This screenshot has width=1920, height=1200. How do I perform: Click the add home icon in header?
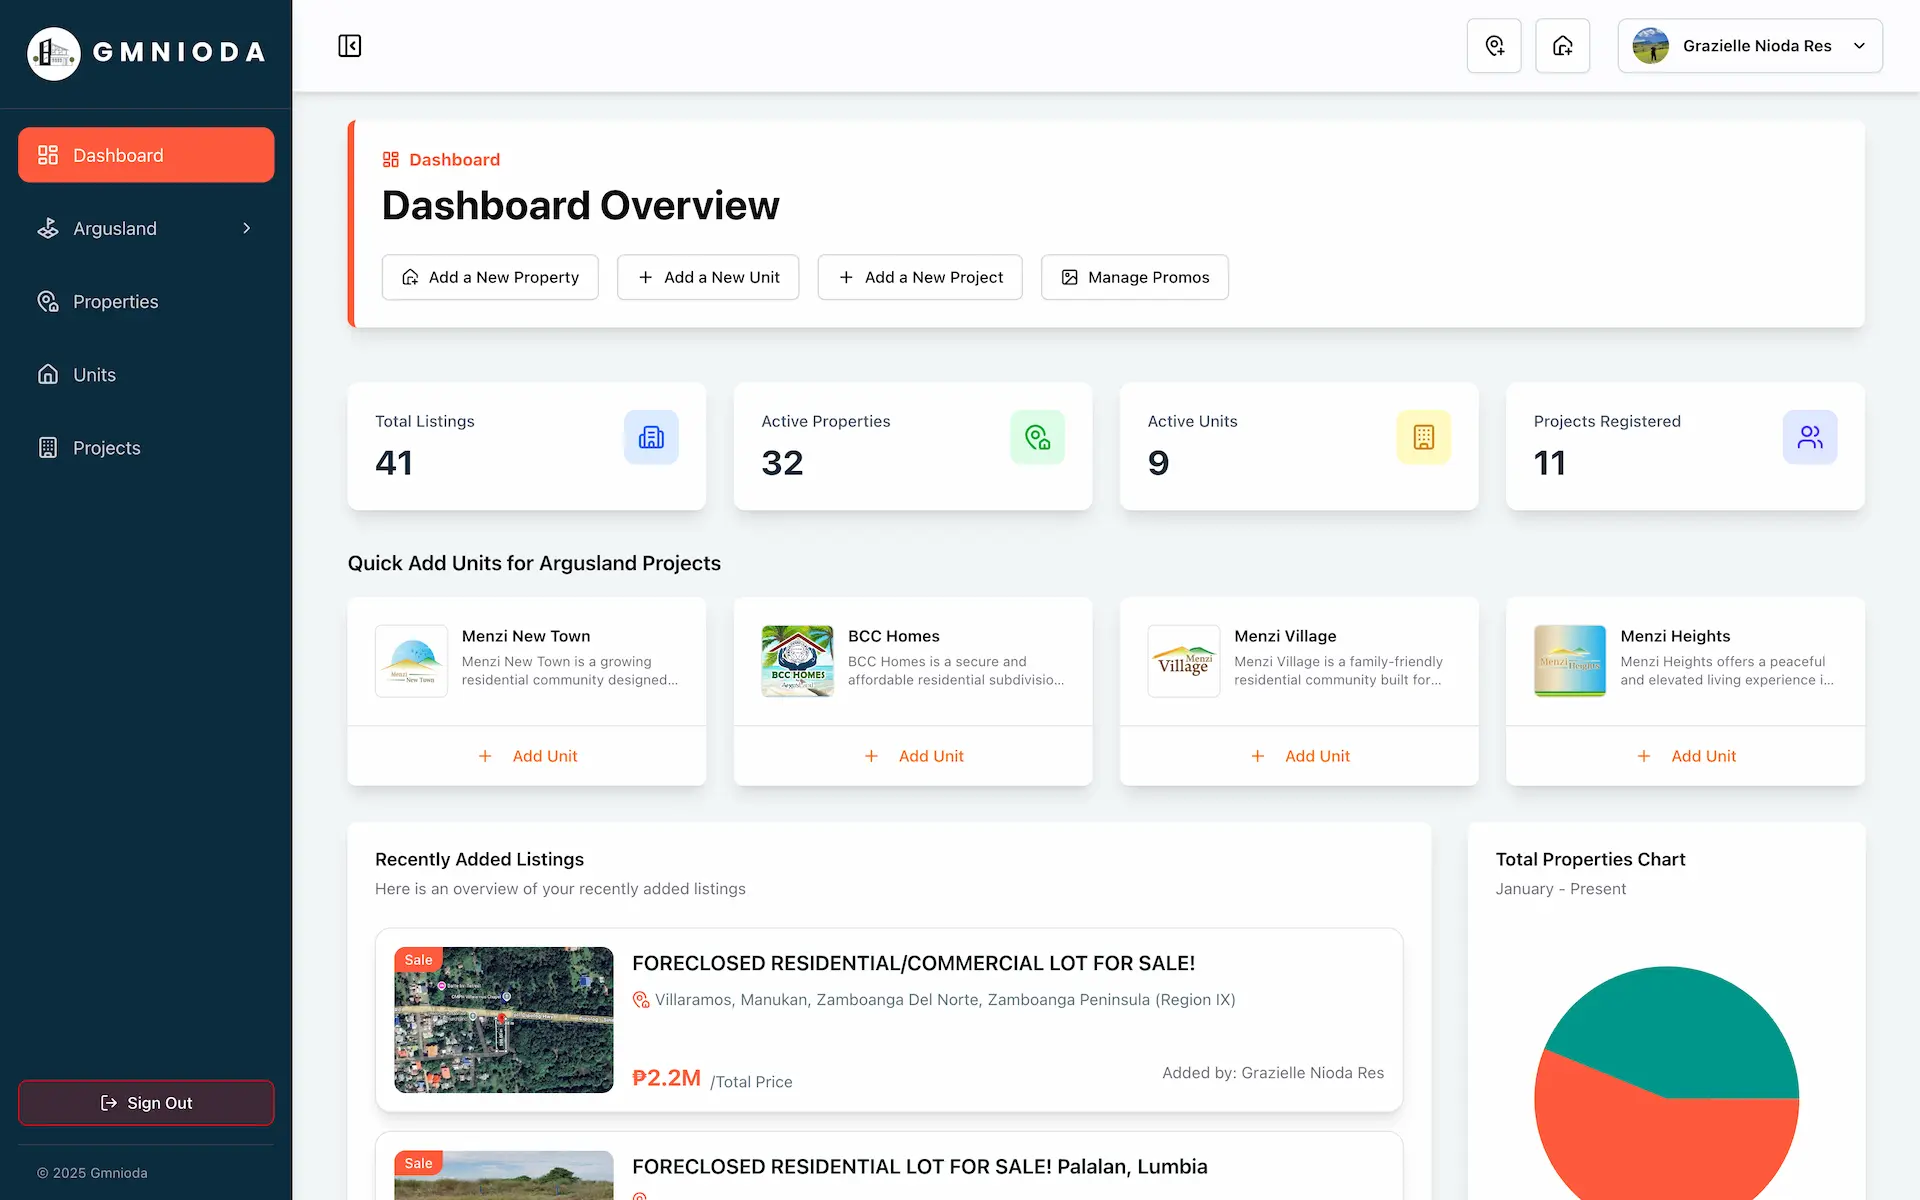tap(1562, 46)
